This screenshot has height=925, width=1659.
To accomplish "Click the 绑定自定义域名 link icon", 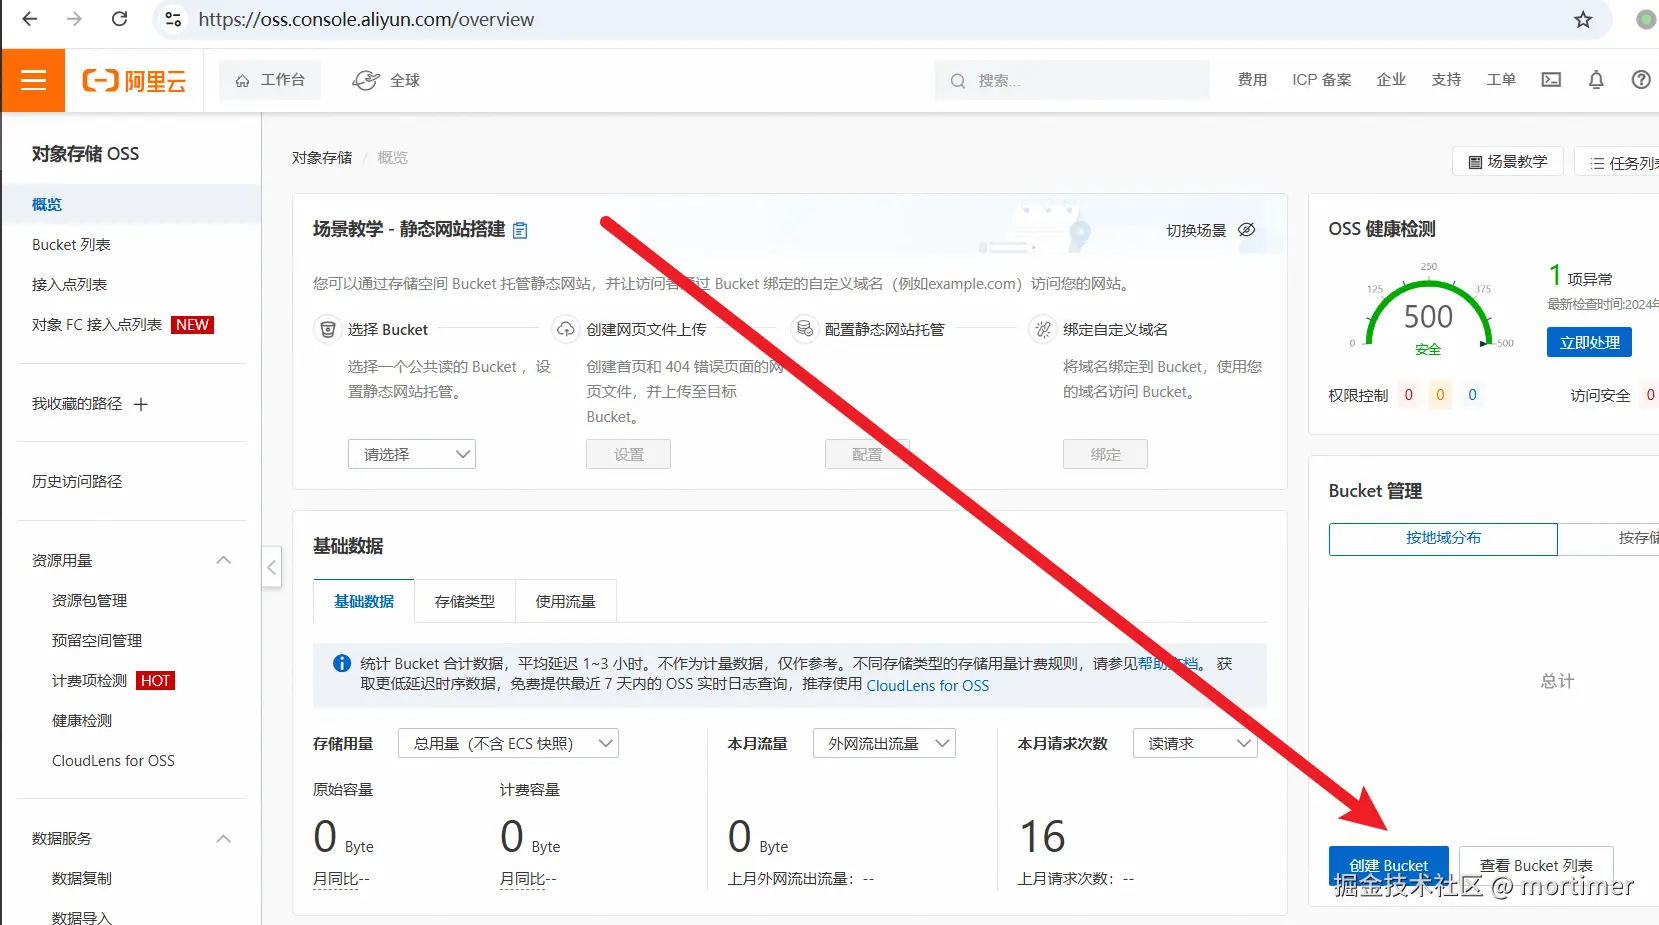I will tap(1043, 329).
